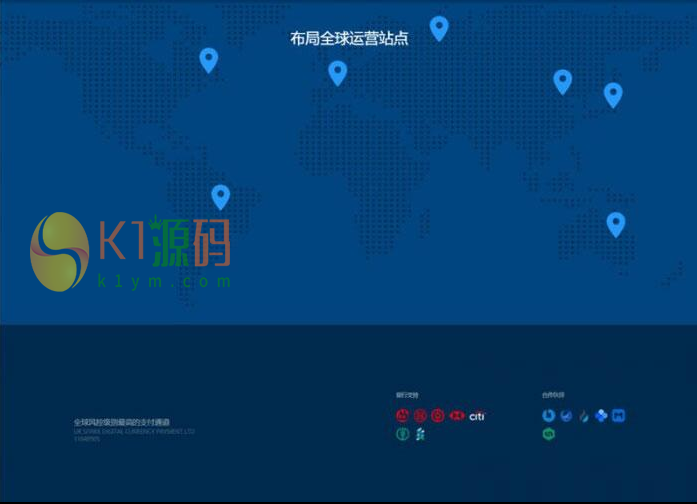Image resolution: width=697 pixels, height=504 pixels.
Task: Click the white Citi bank logo
Action: click(477, 416)
